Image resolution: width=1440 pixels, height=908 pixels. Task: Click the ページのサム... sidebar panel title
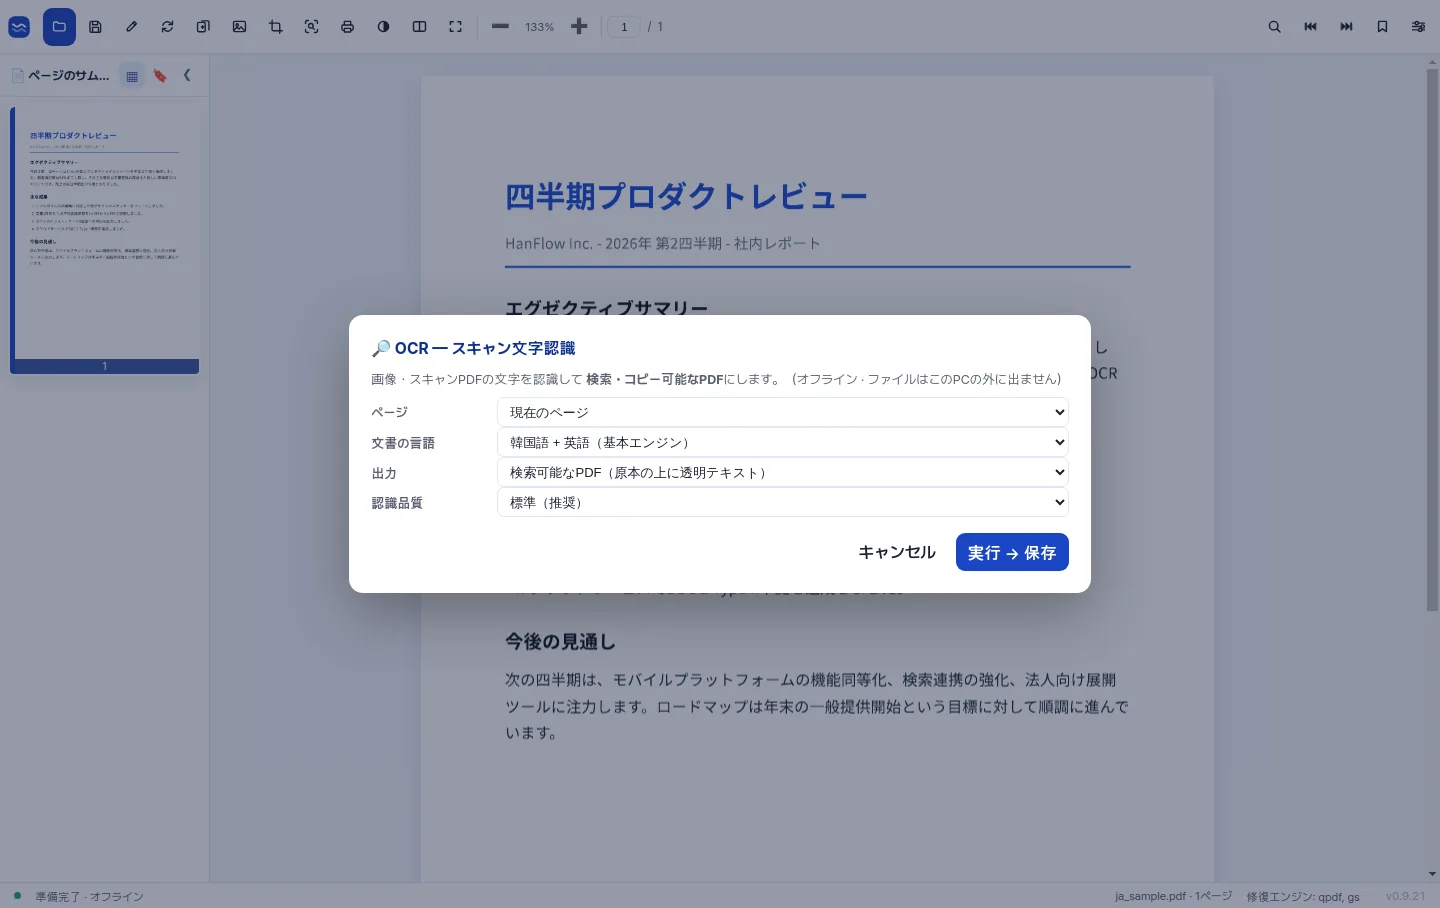[69, 75]
